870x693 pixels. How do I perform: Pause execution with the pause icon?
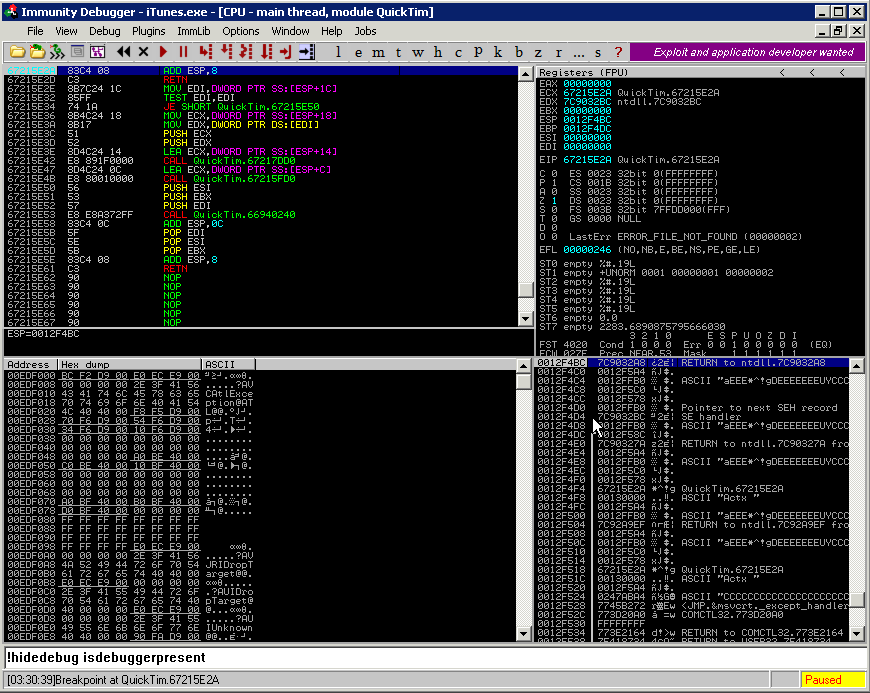point(183,51)
